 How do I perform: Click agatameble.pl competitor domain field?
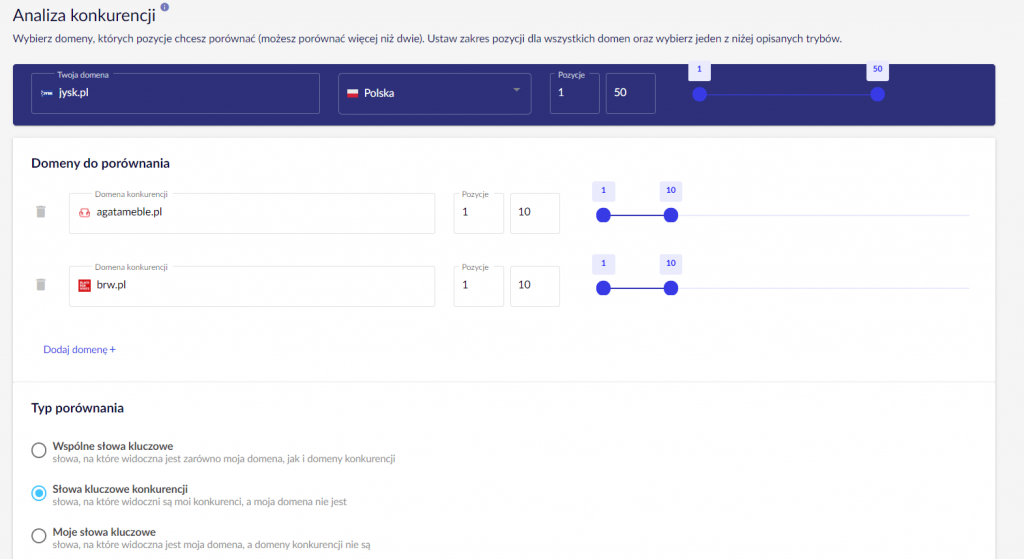pos(260,213)
